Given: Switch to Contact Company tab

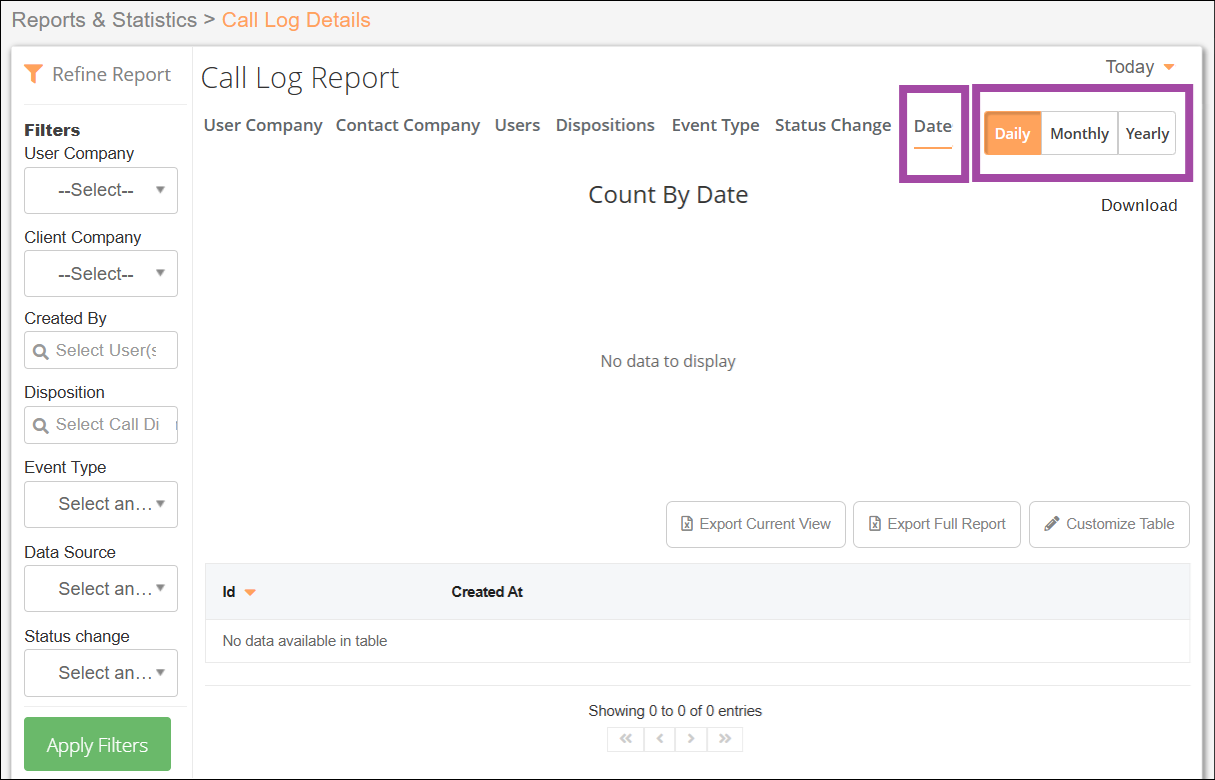Looking at the screenshot, I should (408, 125).
